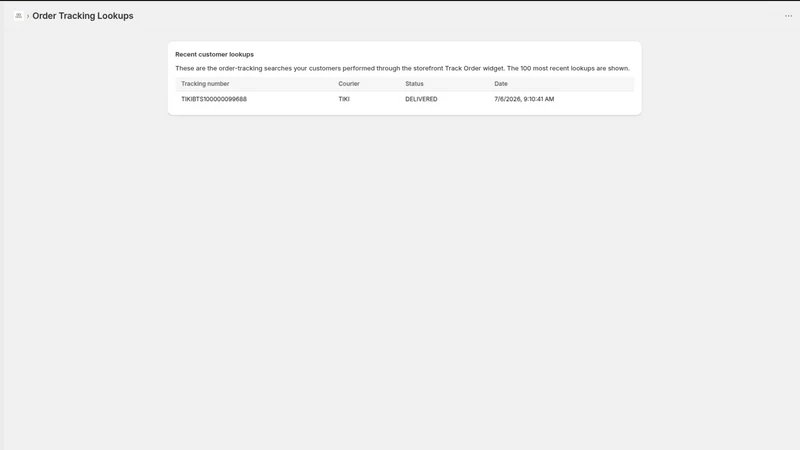Screen dimensions: 800x450
Task: Click the Order Tracking Lookups page title
Action: point(83,16)
